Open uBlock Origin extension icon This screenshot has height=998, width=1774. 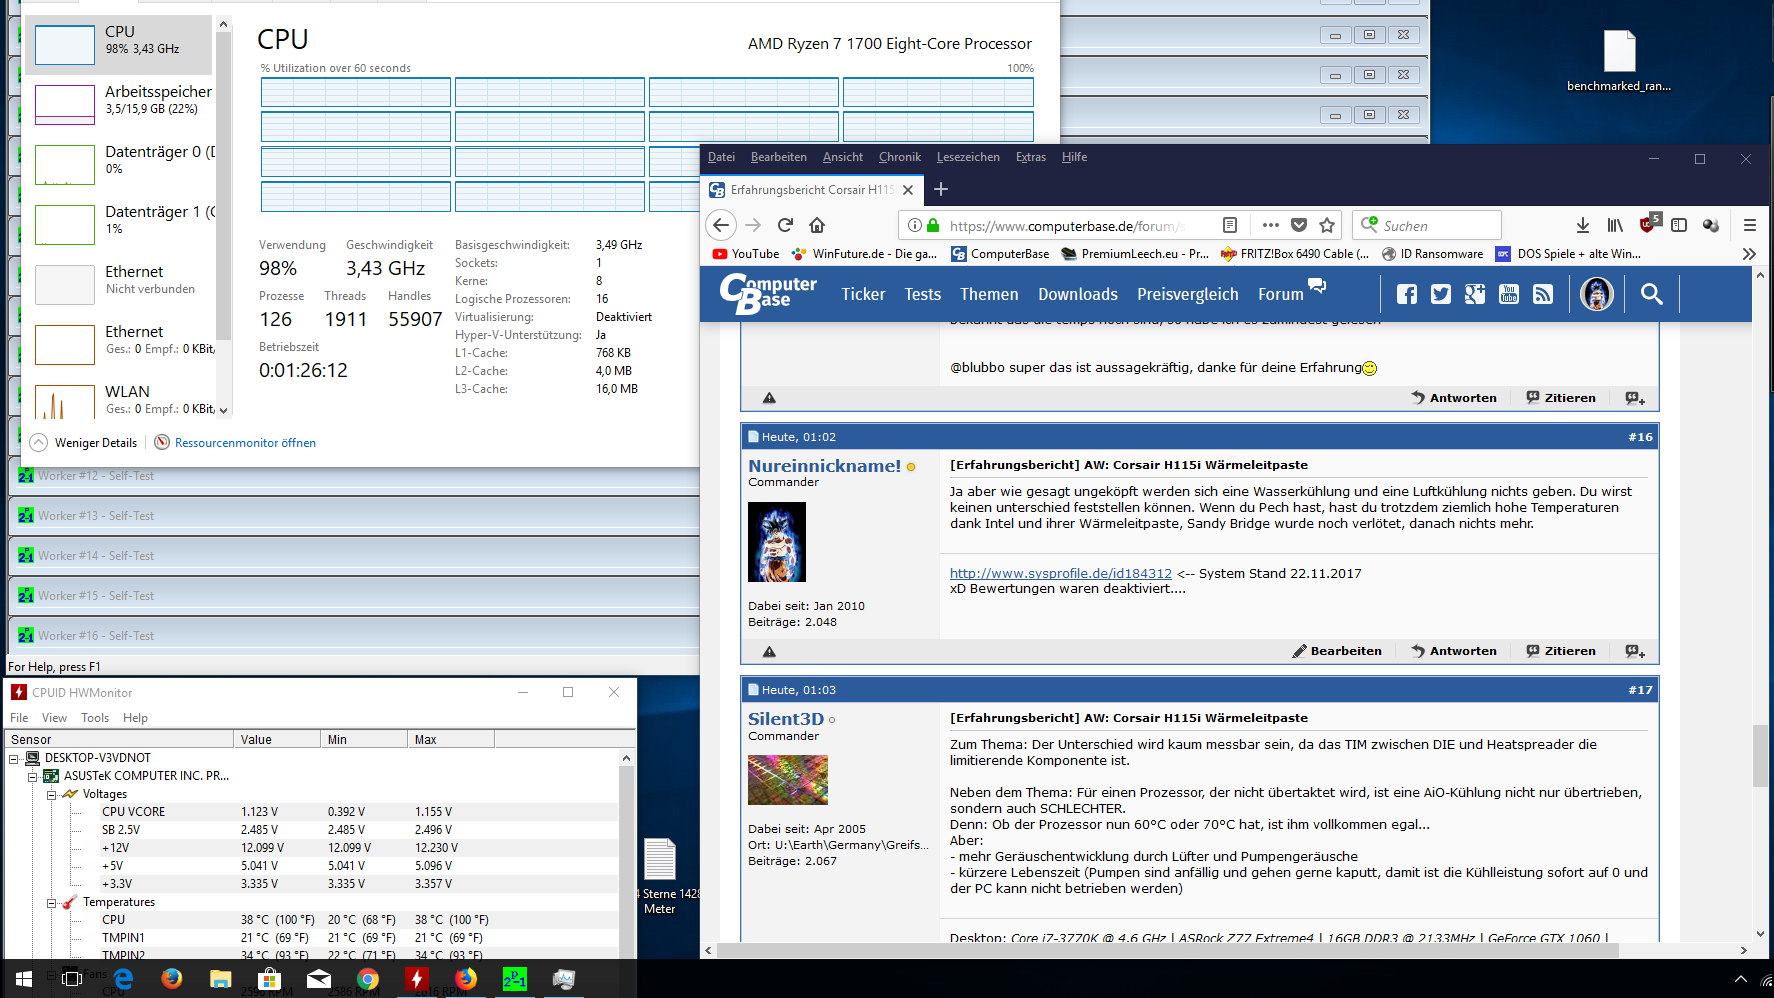click(x=1648, y=224)
